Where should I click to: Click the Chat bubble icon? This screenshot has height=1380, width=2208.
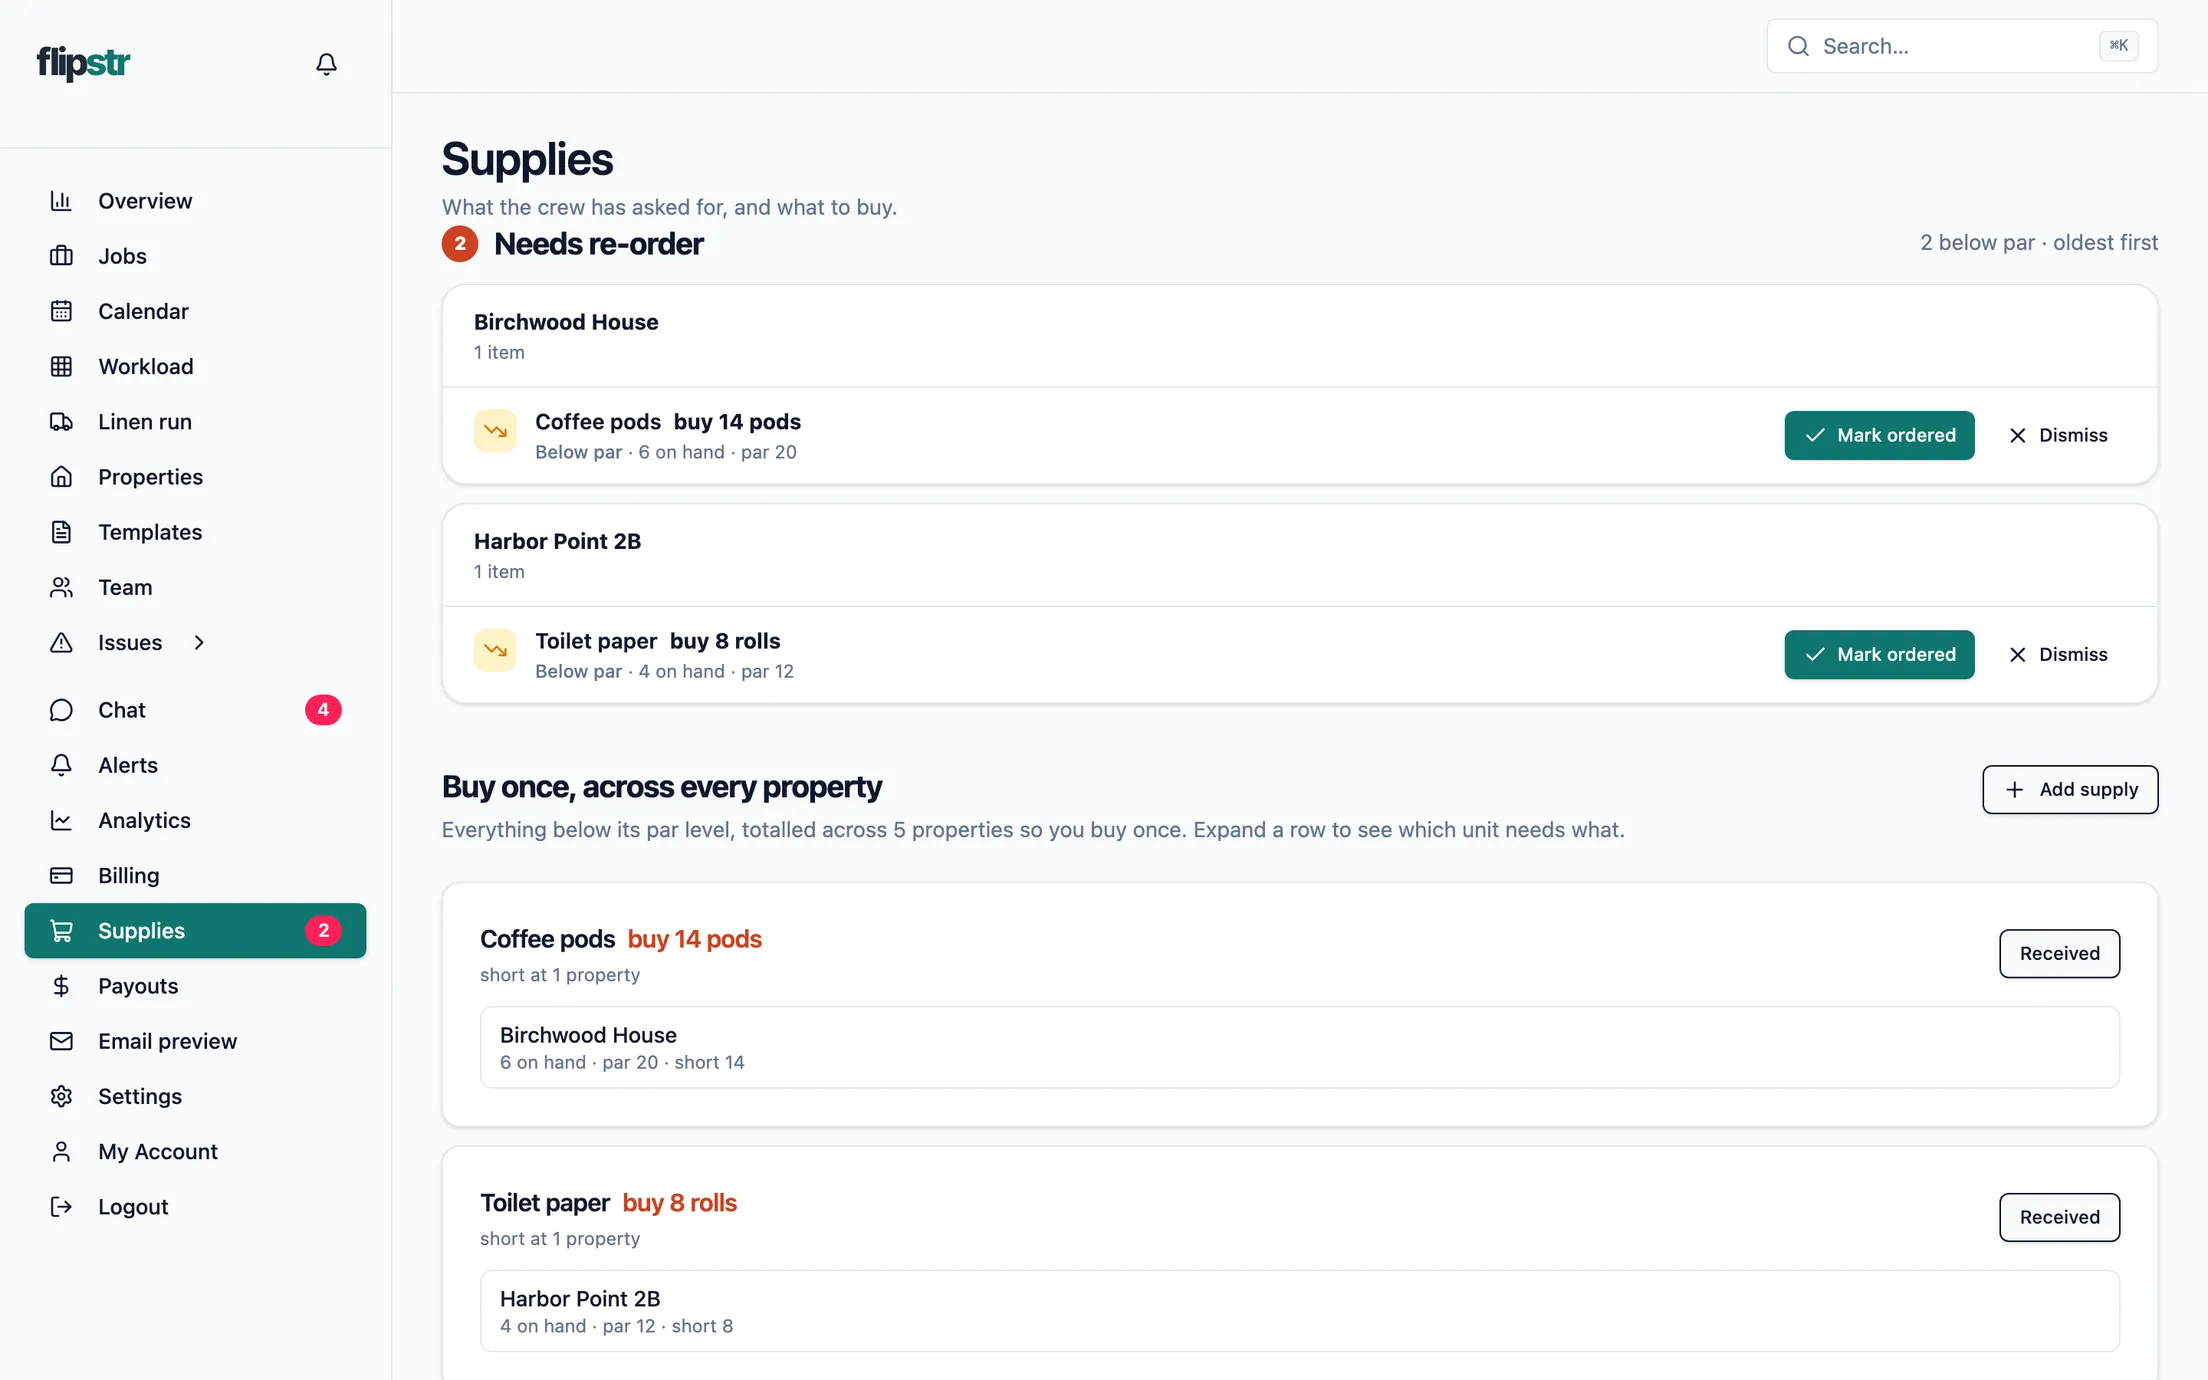[x=61, y=710]
